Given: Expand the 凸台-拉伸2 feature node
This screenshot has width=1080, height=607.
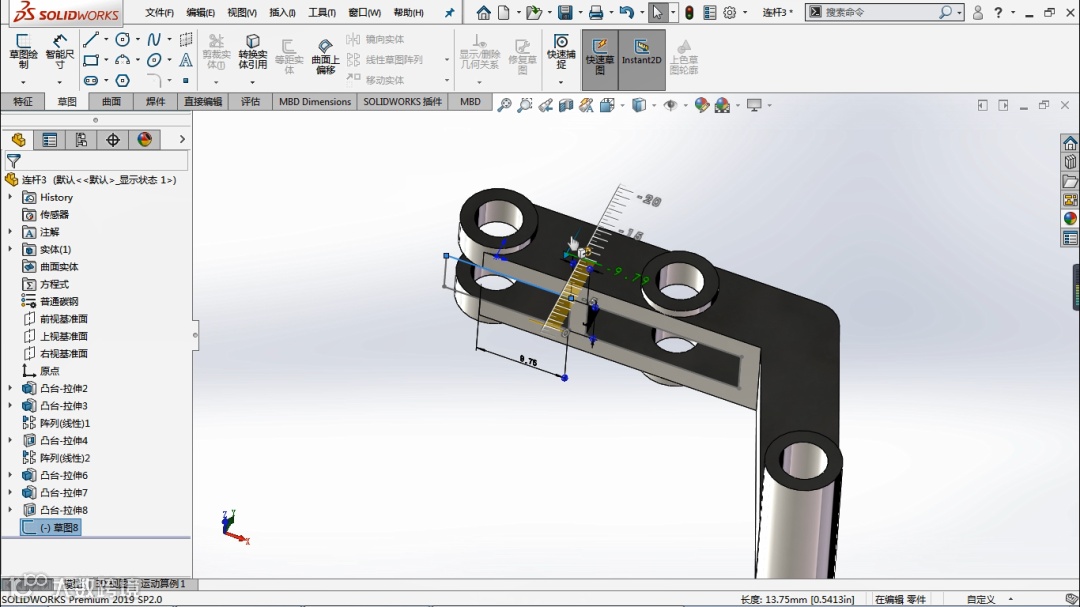Looking at the screenshot, I should pos(10,388).
